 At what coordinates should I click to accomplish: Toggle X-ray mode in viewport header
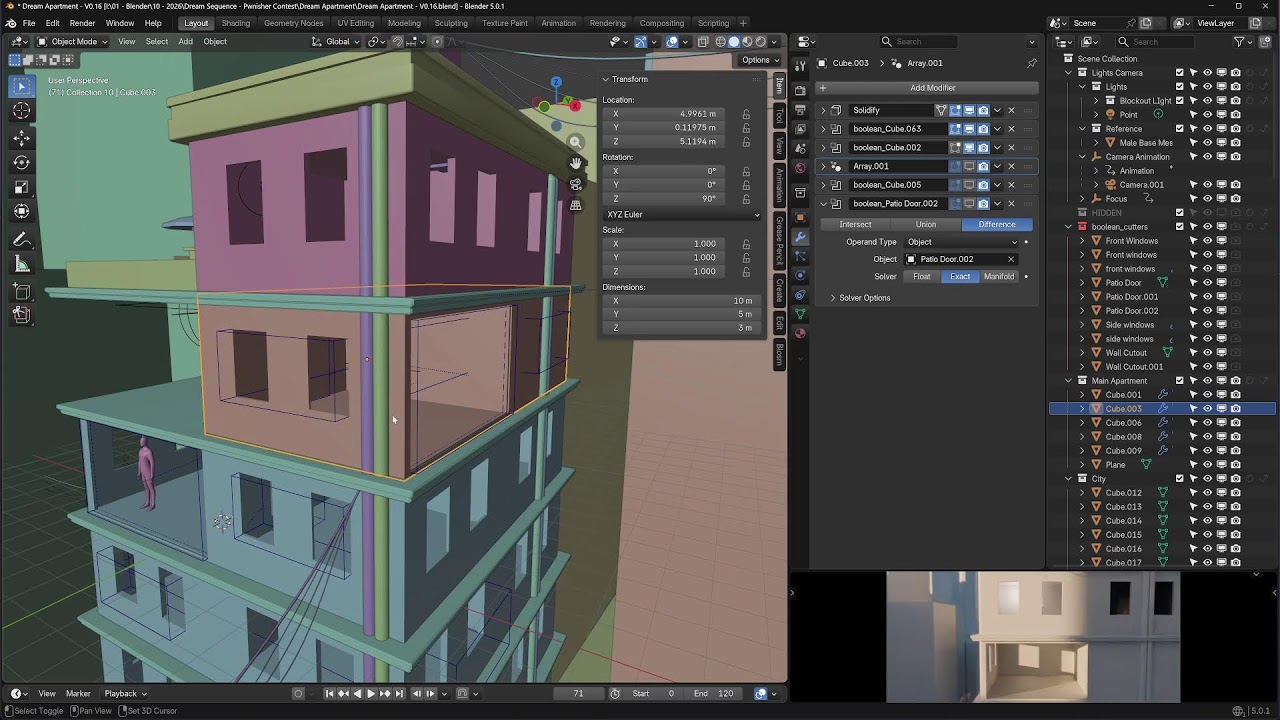703,42
